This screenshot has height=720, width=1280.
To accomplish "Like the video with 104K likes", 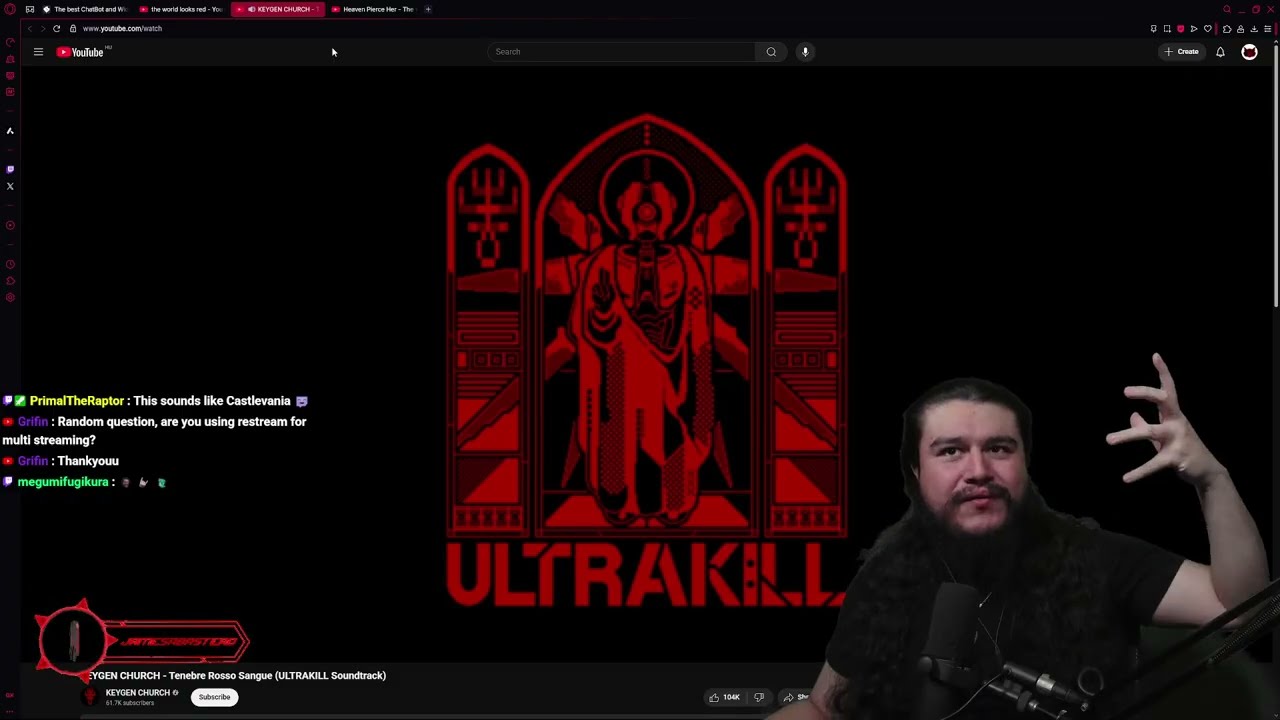I will (x=725, y=697).
